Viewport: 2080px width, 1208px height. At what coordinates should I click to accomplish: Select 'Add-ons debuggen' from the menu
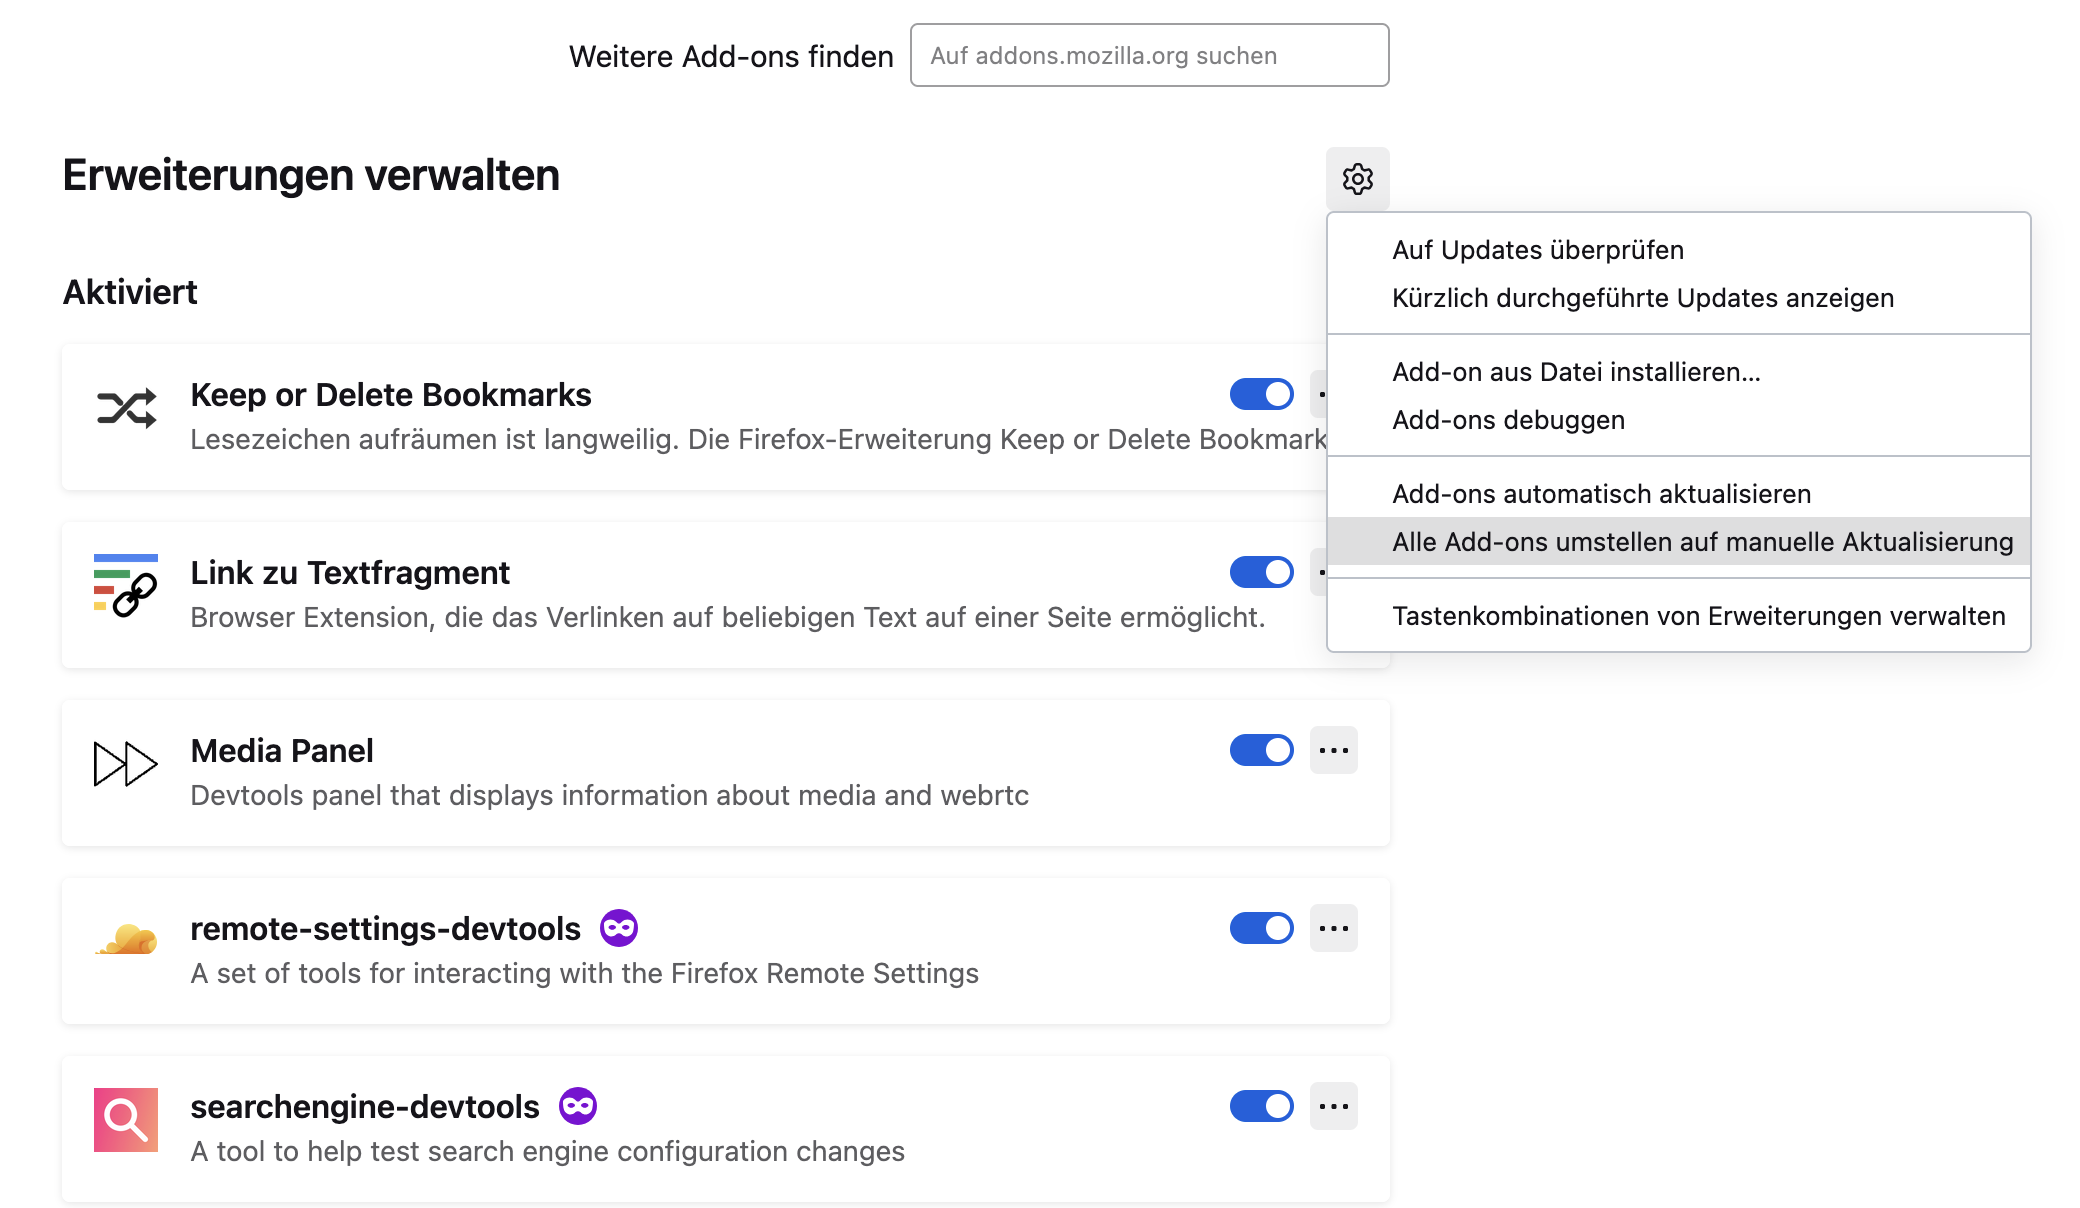(x=1508, y=420)
